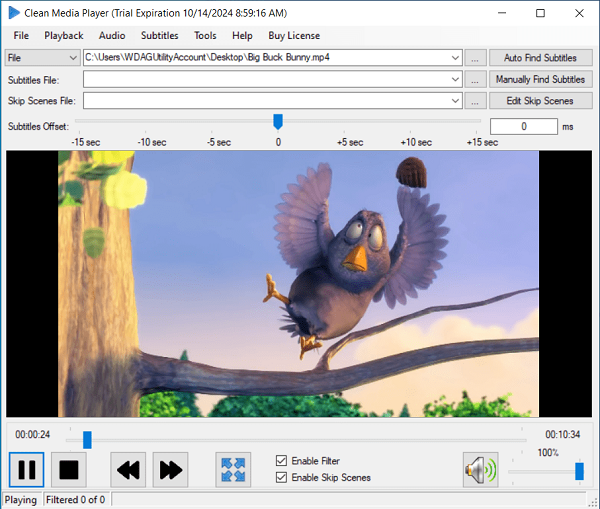This screenshot has height=509, width=600.
Task: Uncheck Enable Filter checkbox
Action: coord(281,460)
